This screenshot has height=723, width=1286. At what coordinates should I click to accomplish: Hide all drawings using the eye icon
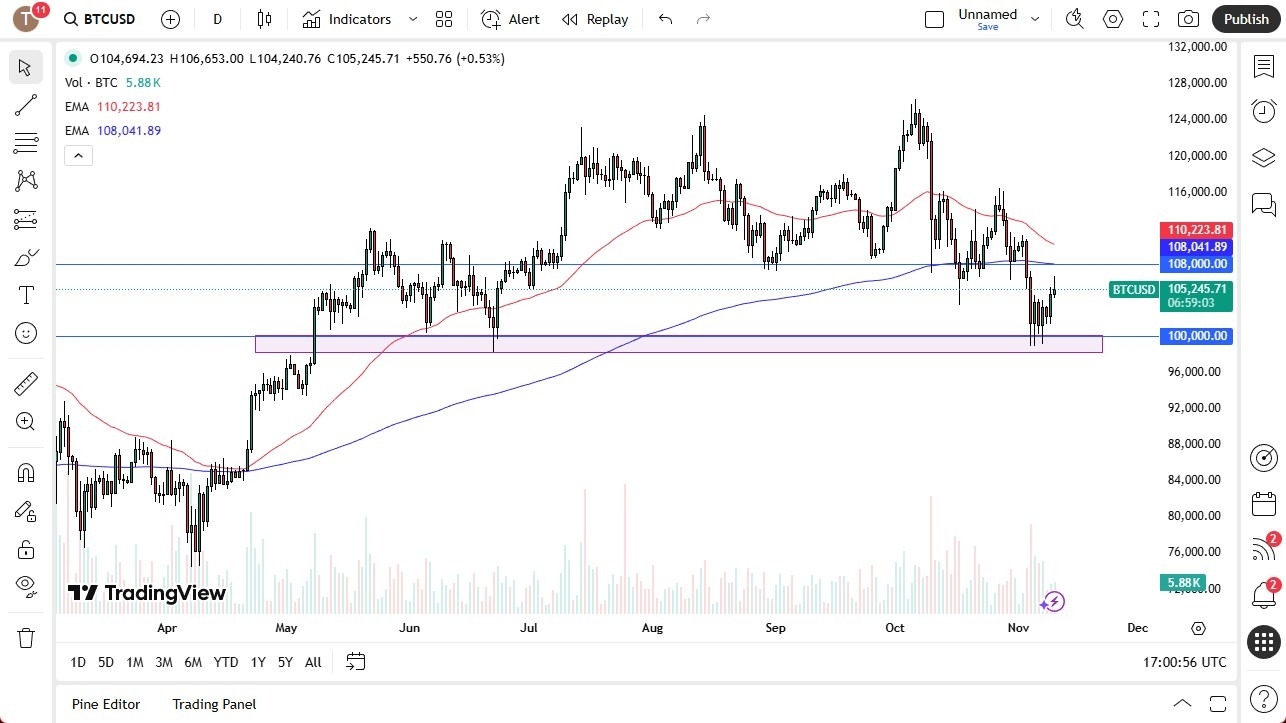(x=26, y=587)
